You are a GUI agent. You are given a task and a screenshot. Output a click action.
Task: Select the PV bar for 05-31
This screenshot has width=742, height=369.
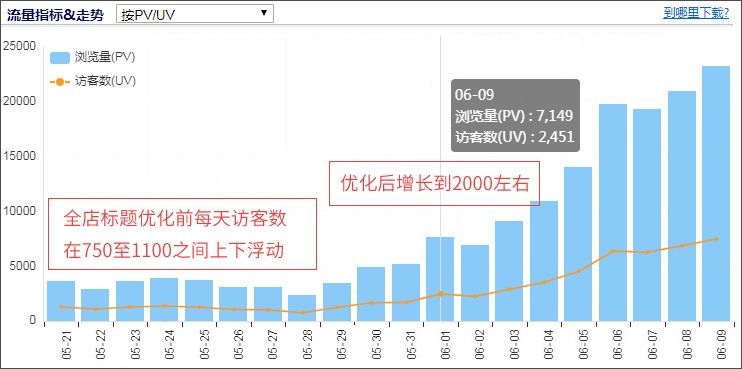pos(406,292)
